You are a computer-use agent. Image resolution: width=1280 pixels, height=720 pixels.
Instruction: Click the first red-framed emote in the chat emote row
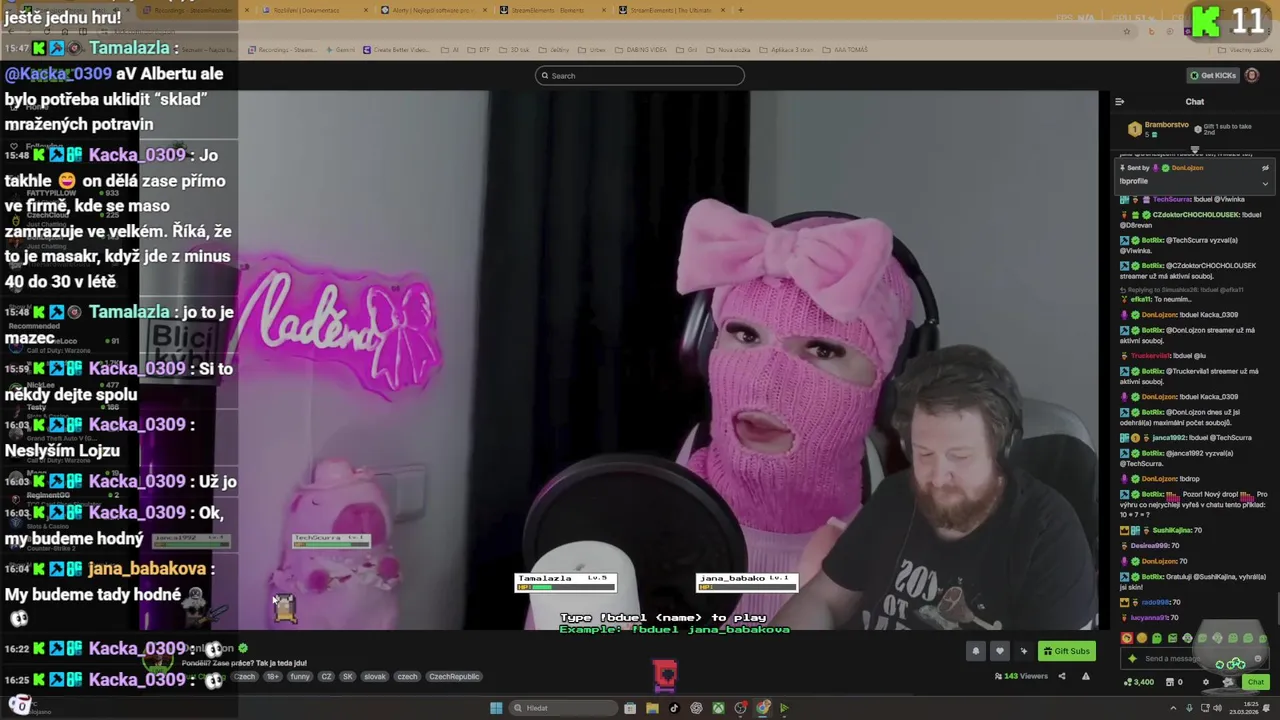click(1127, 638)
